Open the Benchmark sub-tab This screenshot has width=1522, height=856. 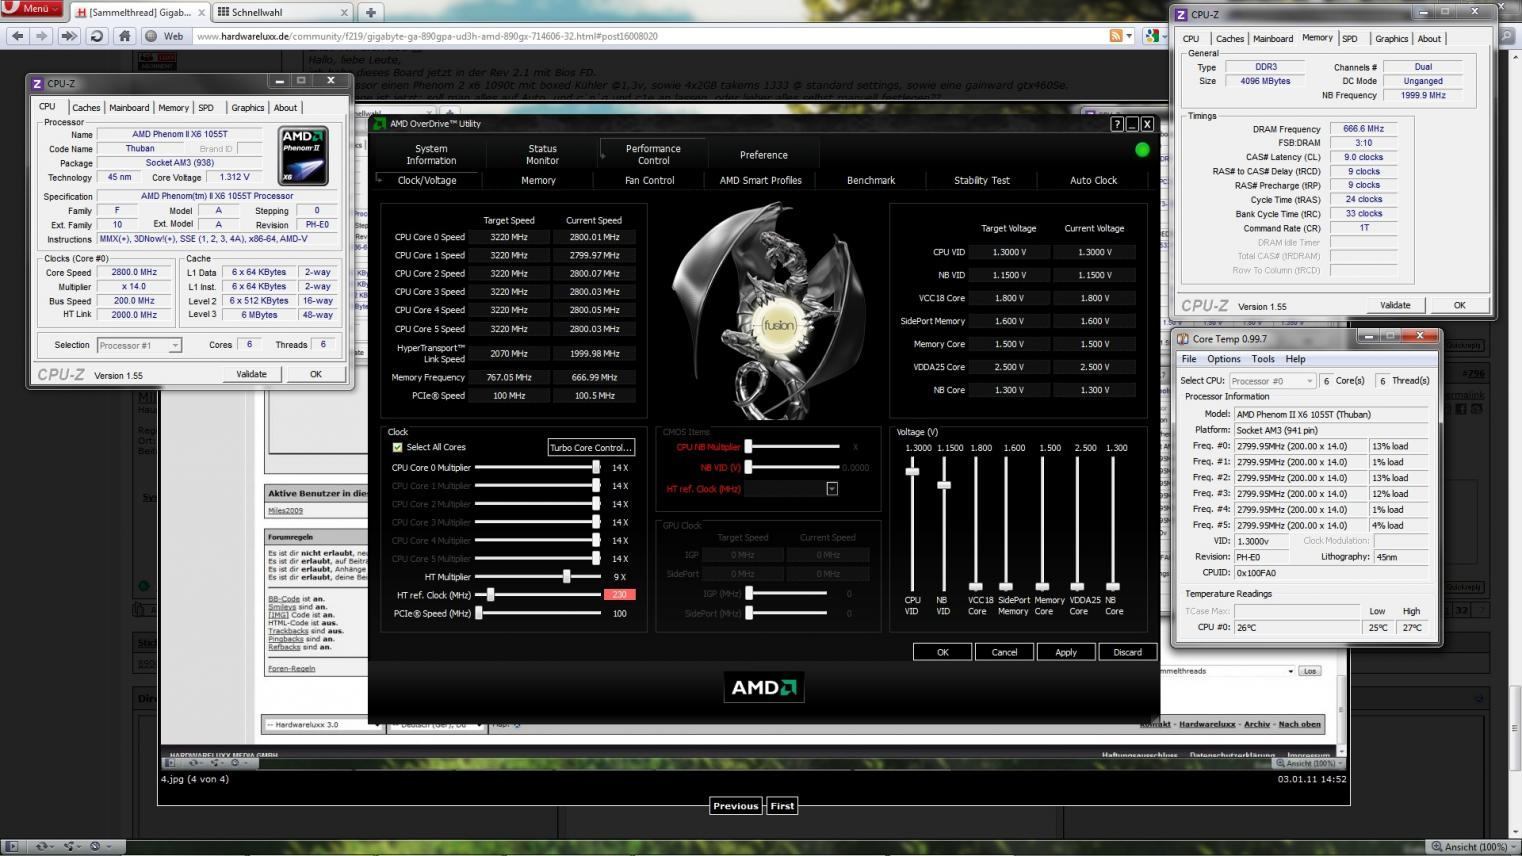(x=871, y=180)
